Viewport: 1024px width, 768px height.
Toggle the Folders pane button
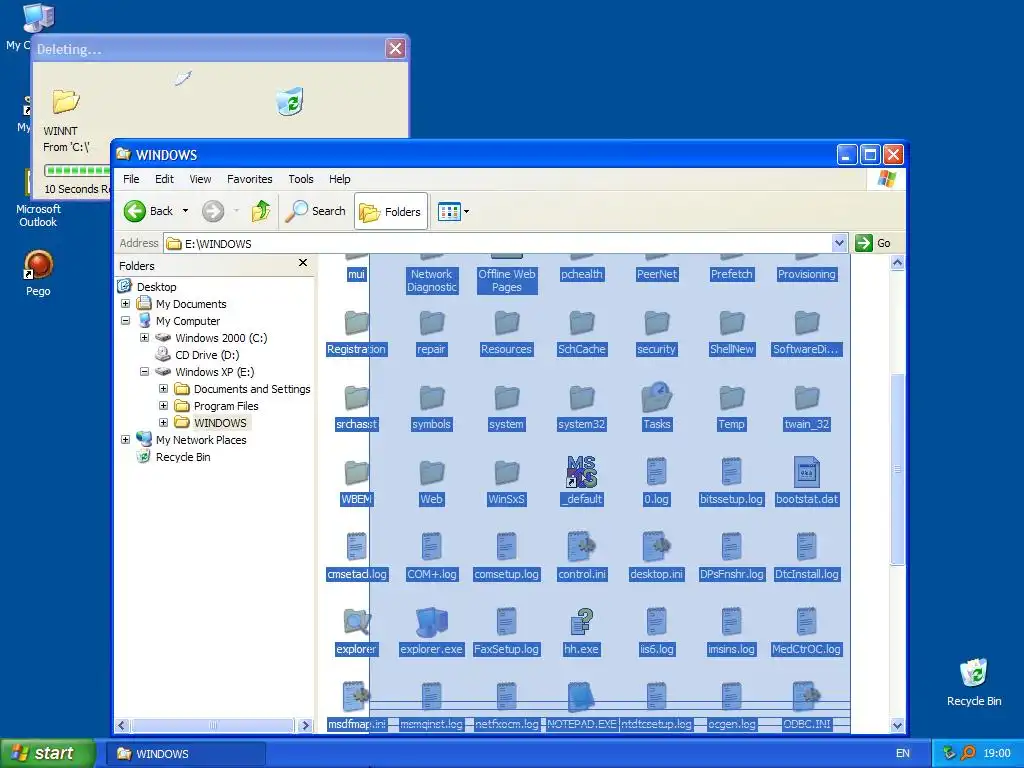(391, 212)
